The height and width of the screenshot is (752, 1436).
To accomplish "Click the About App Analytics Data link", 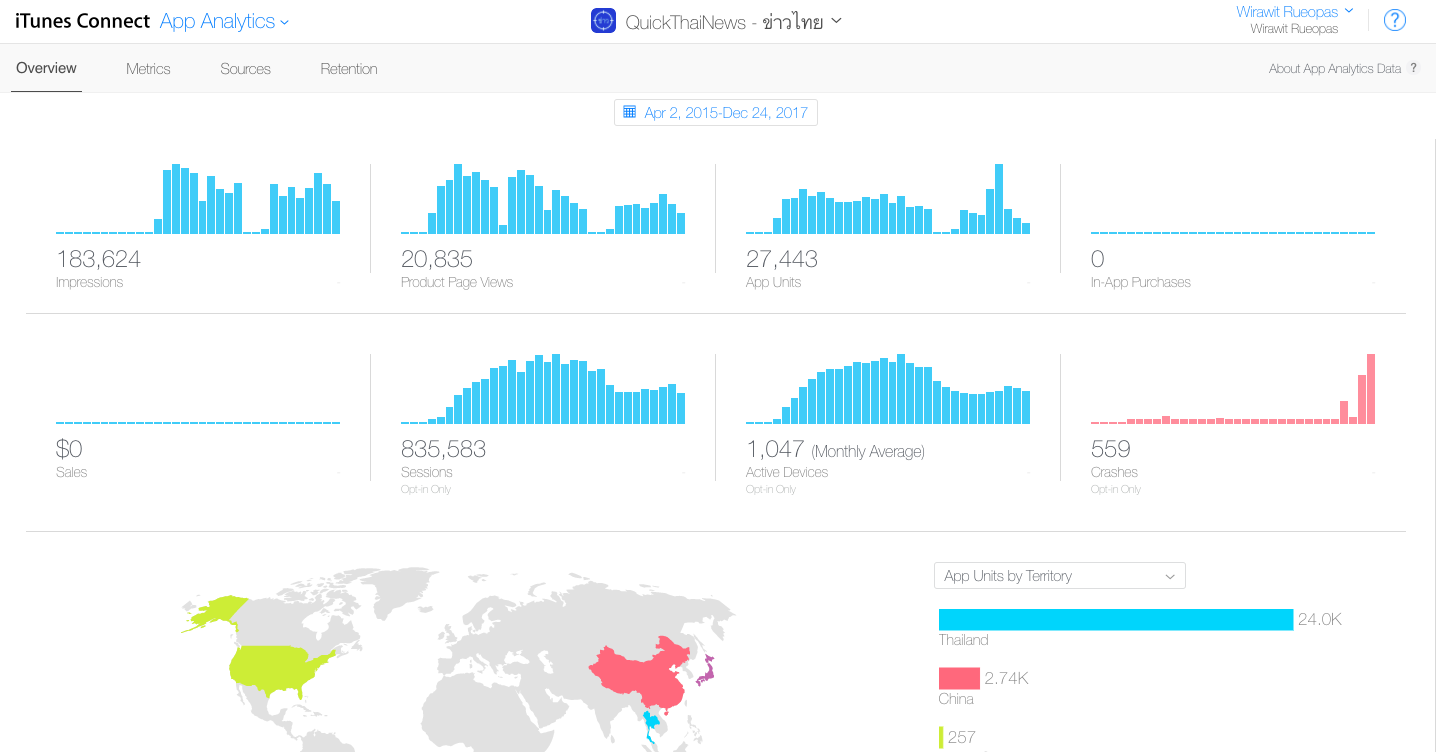I will (1335, 69).
